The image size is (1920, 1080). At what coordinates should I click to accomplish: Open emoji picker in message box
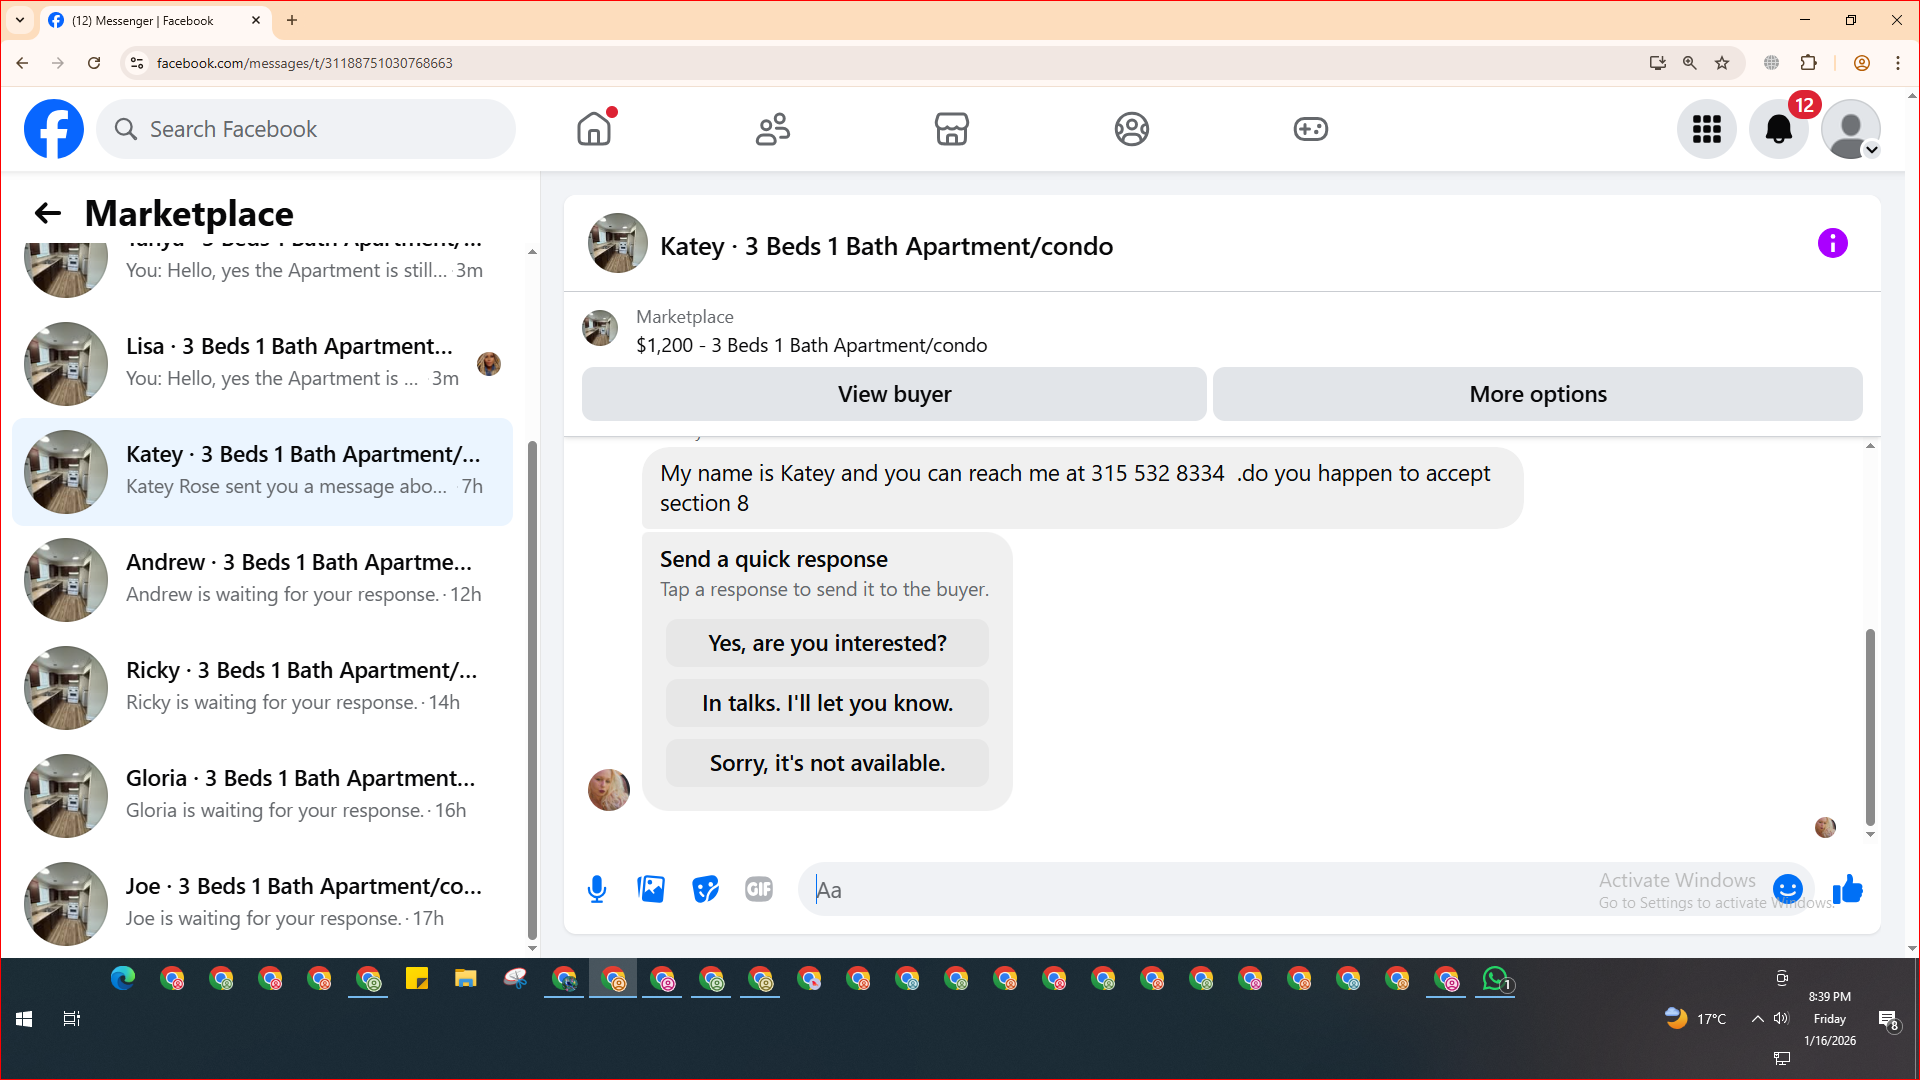[x=1787, y=888]
